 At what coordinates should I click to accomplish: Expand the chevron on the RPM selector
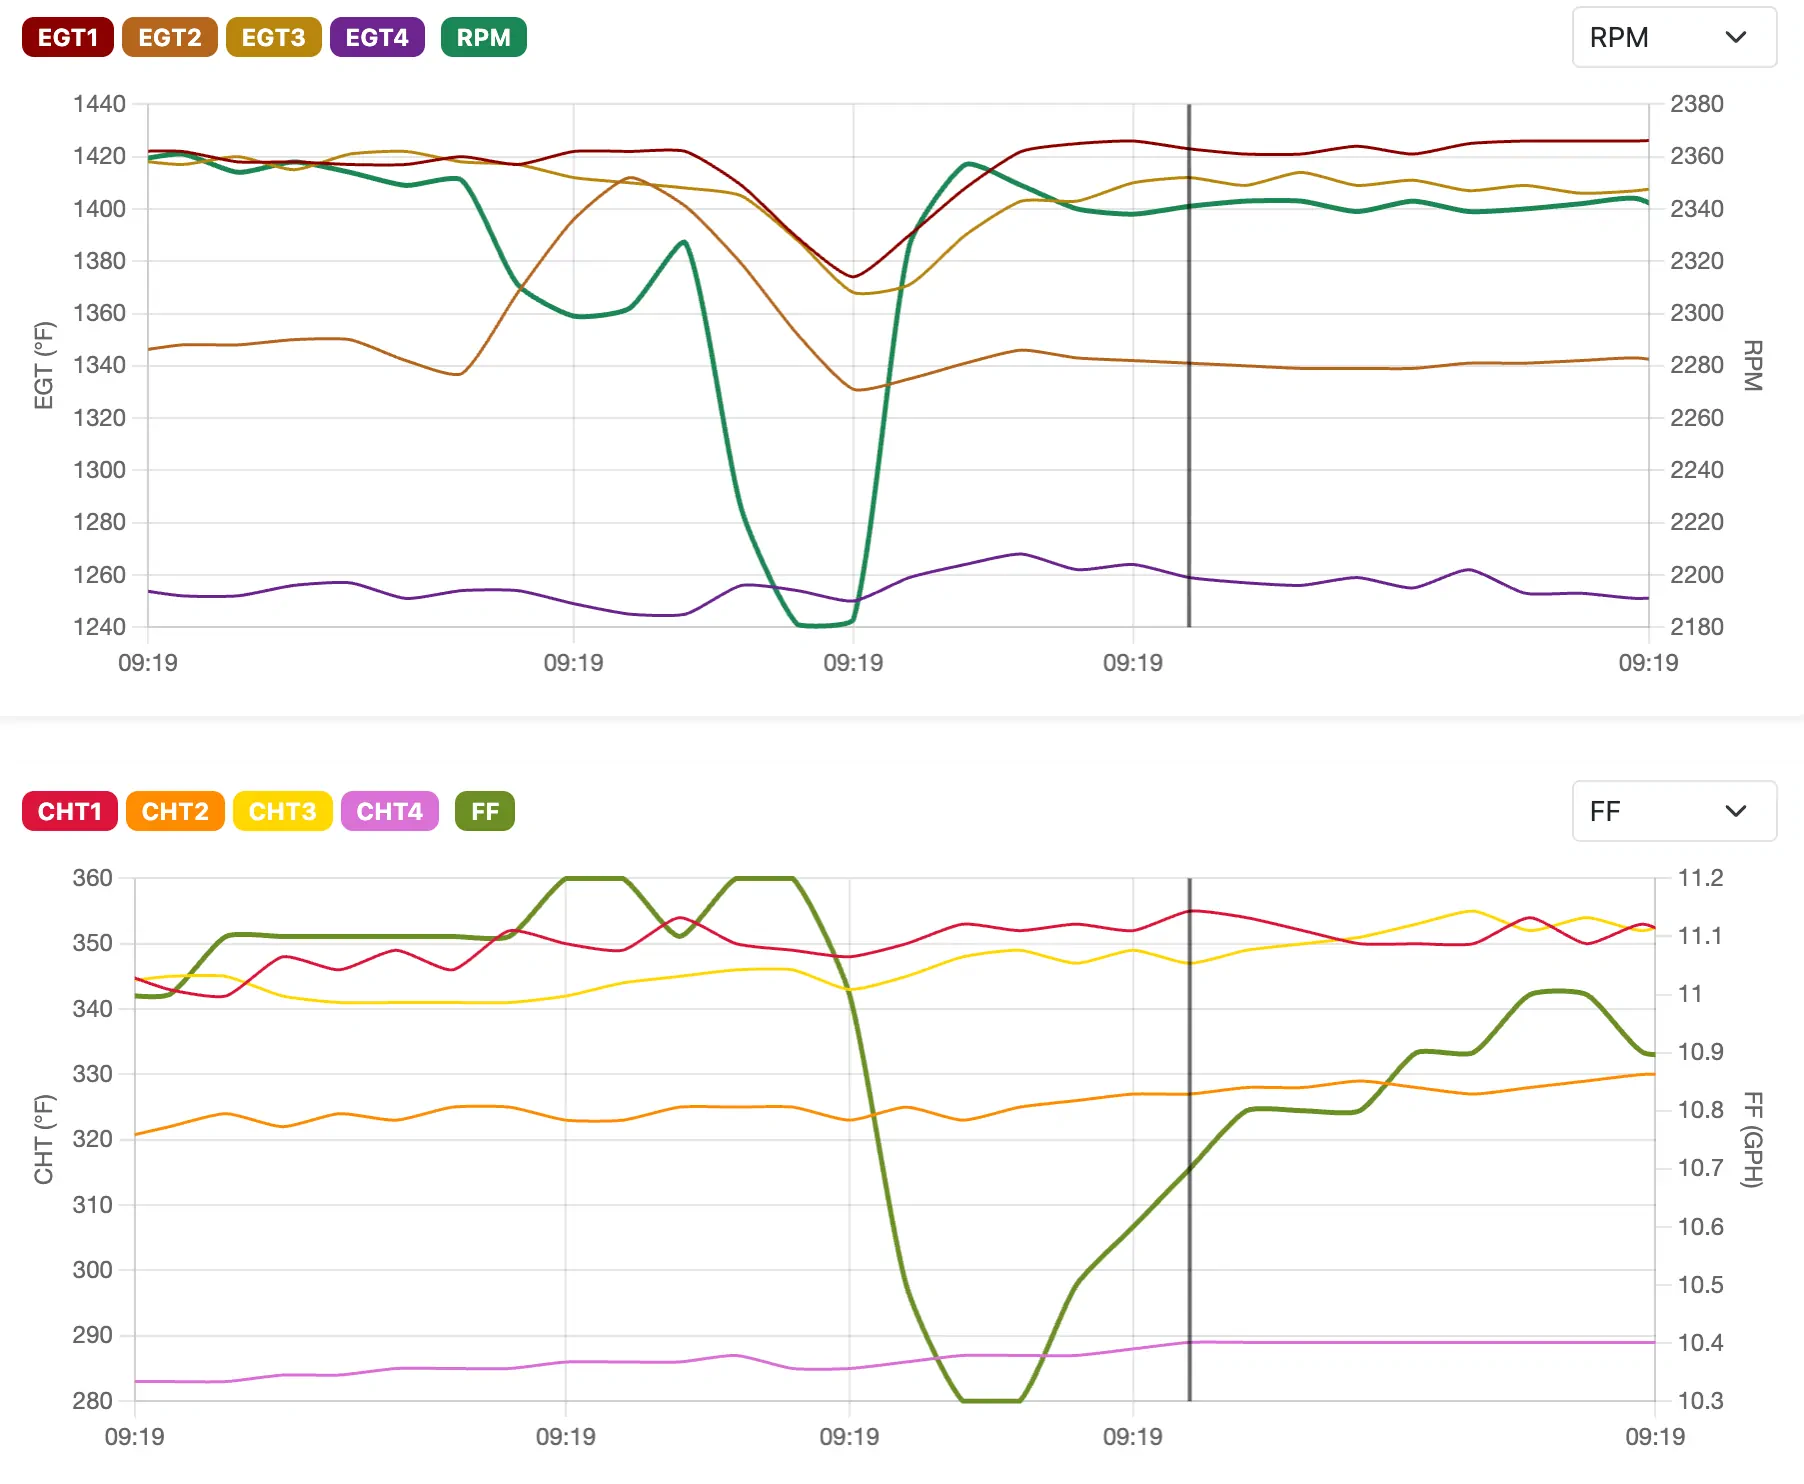[x=1737, y=38]
